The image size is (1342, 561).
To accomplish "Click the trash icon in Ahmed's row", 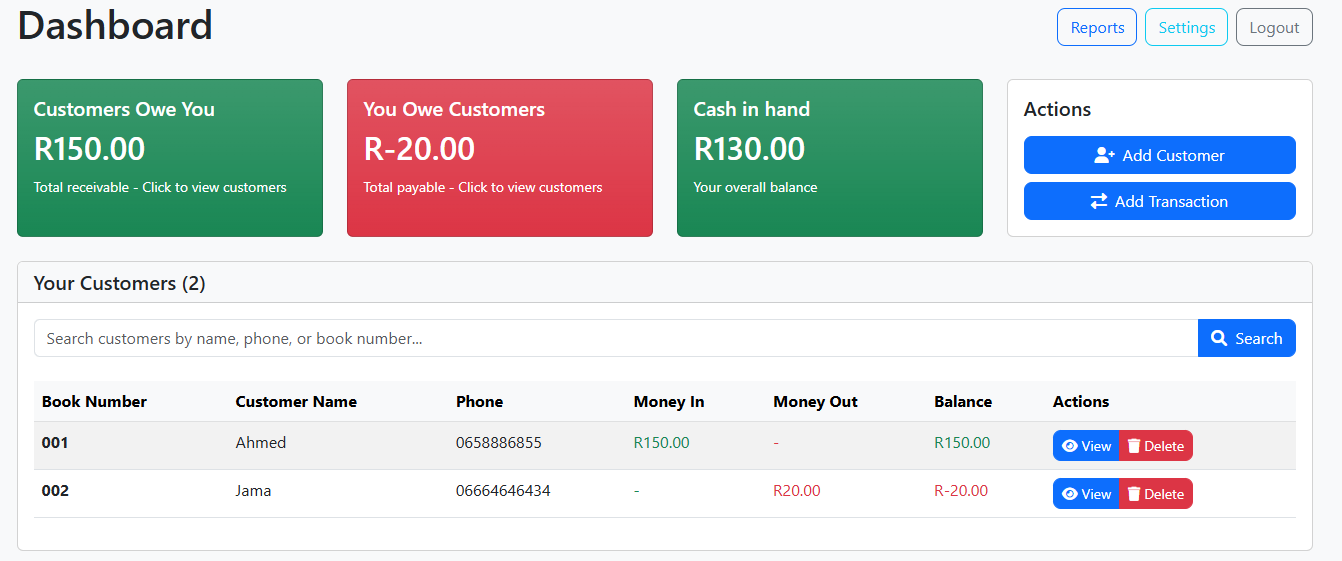I will tap(1134, 446).
